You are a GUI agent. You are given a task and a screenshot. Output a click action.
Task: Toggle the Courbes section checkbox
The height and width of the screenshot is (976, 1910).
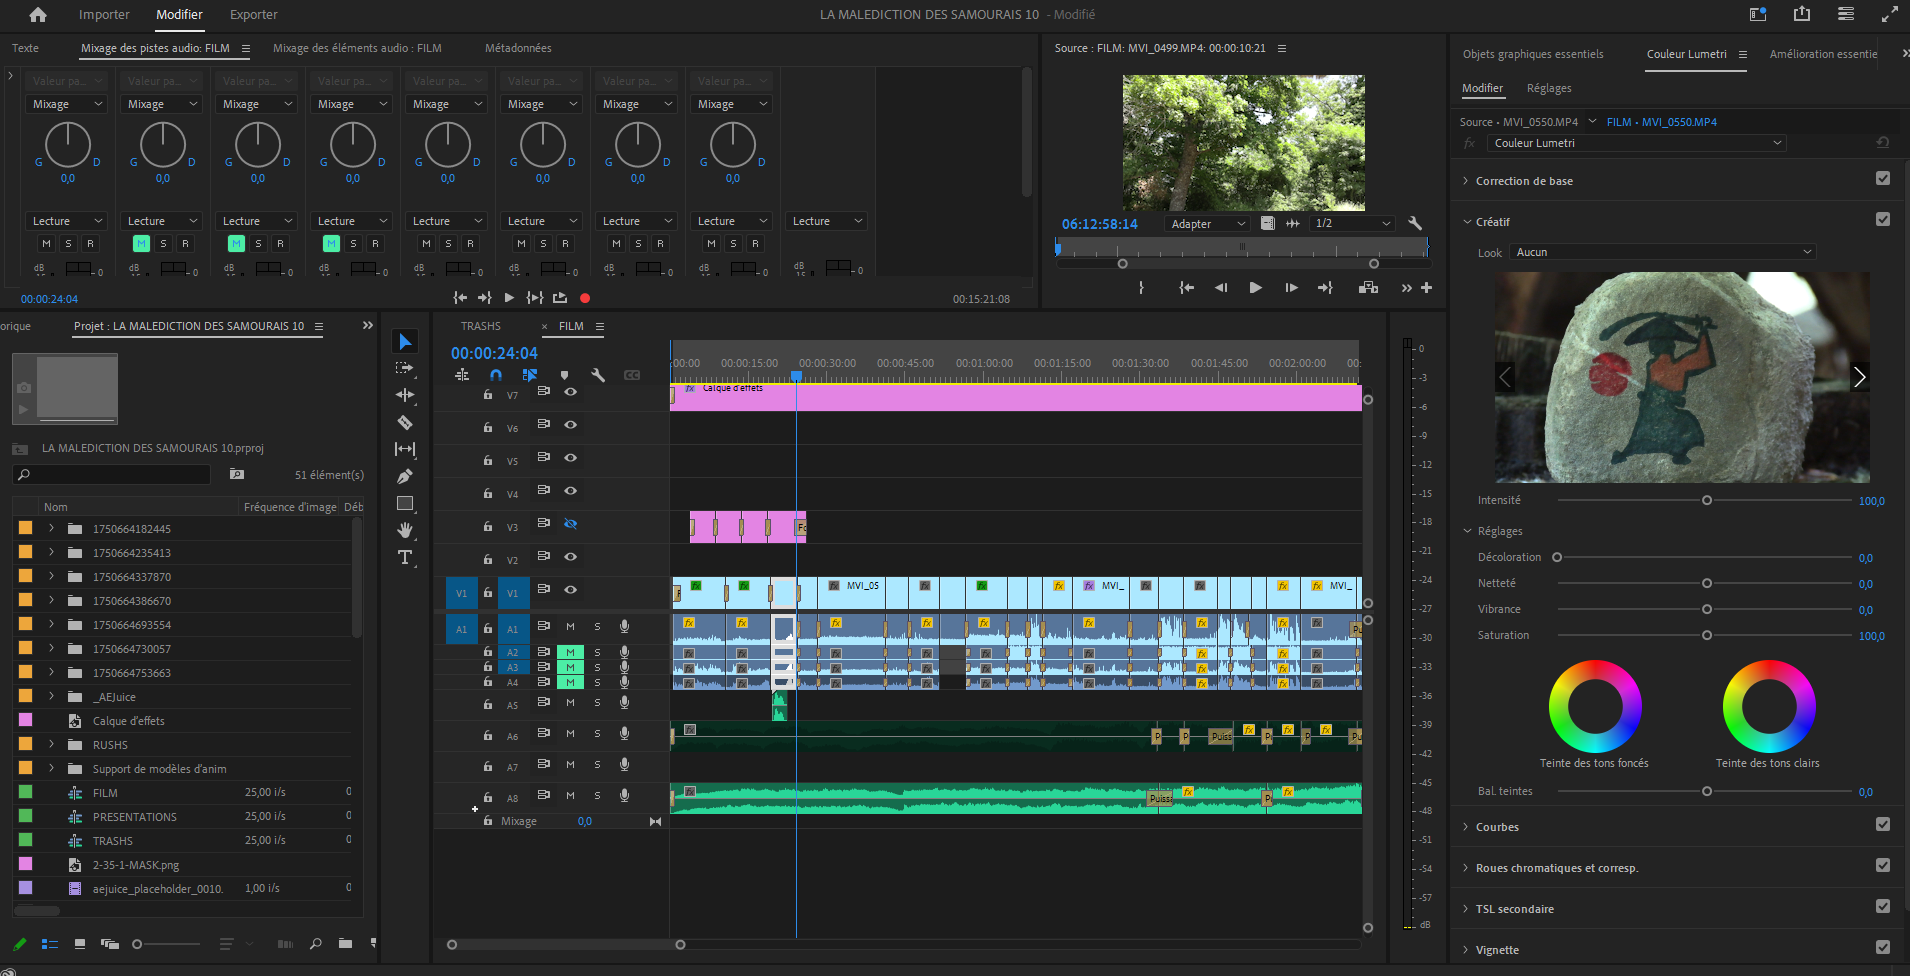point(1883,825)
